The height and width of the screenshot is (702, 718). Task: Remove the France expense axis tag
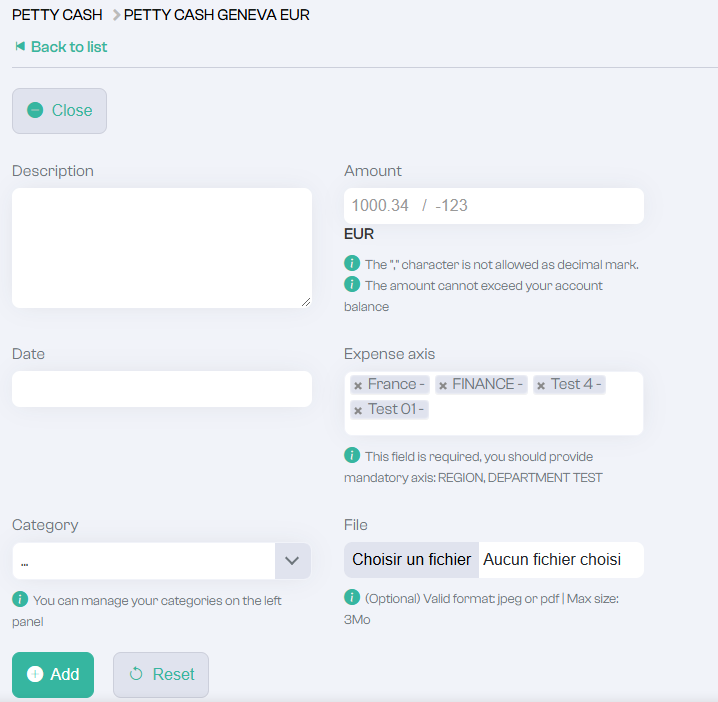(x=358, y=386)
